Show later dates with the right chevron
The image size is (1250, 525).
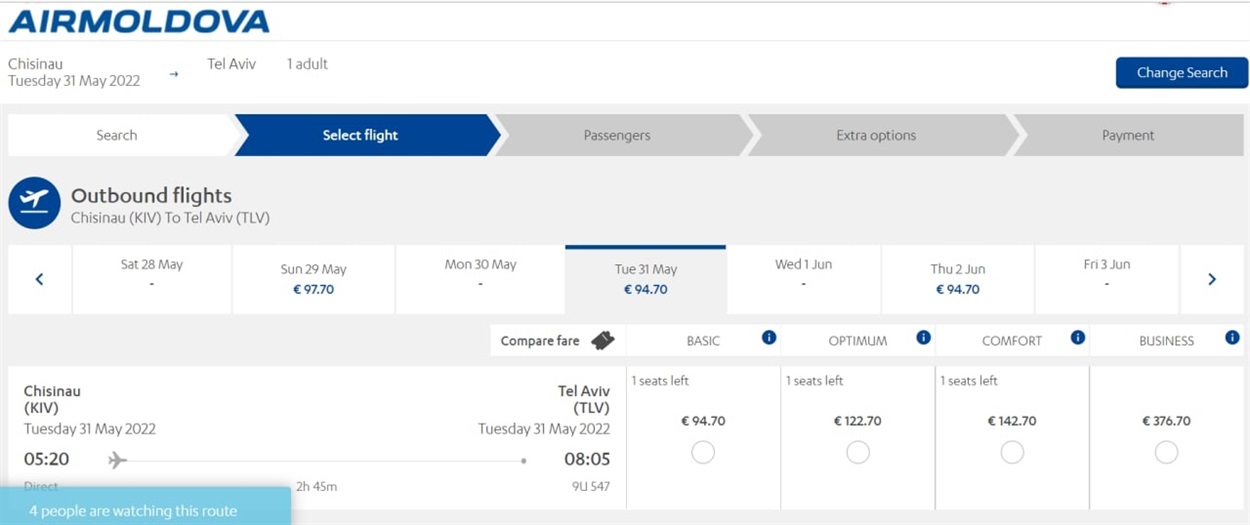[1212, 279]
